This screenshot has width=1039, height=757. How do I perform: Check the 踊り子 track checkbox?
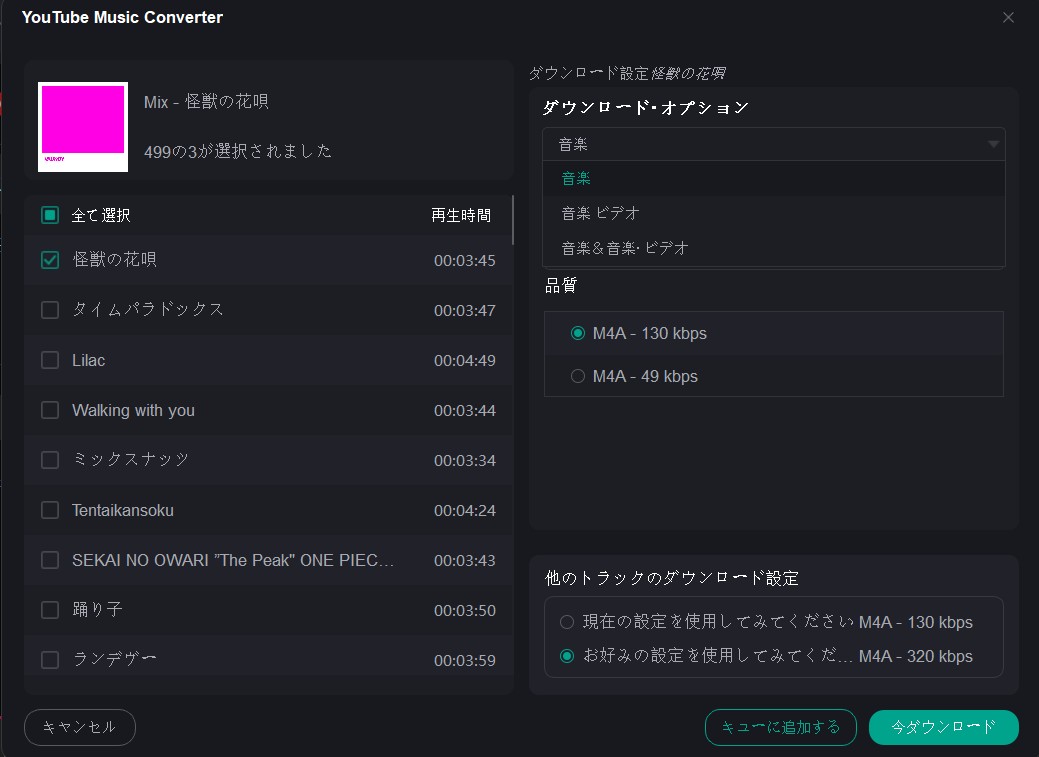click(50, 610)
